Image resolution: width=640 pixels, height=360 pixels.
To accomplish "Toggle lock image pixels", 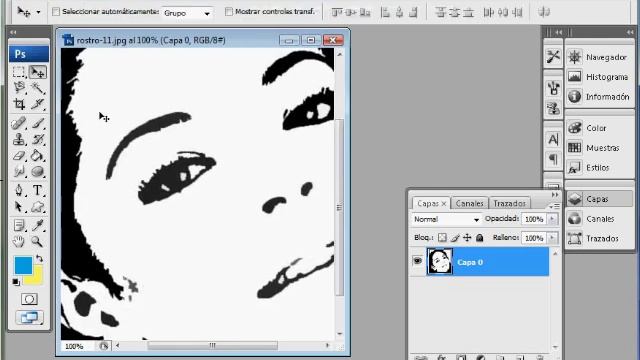I will click(455, 238).
